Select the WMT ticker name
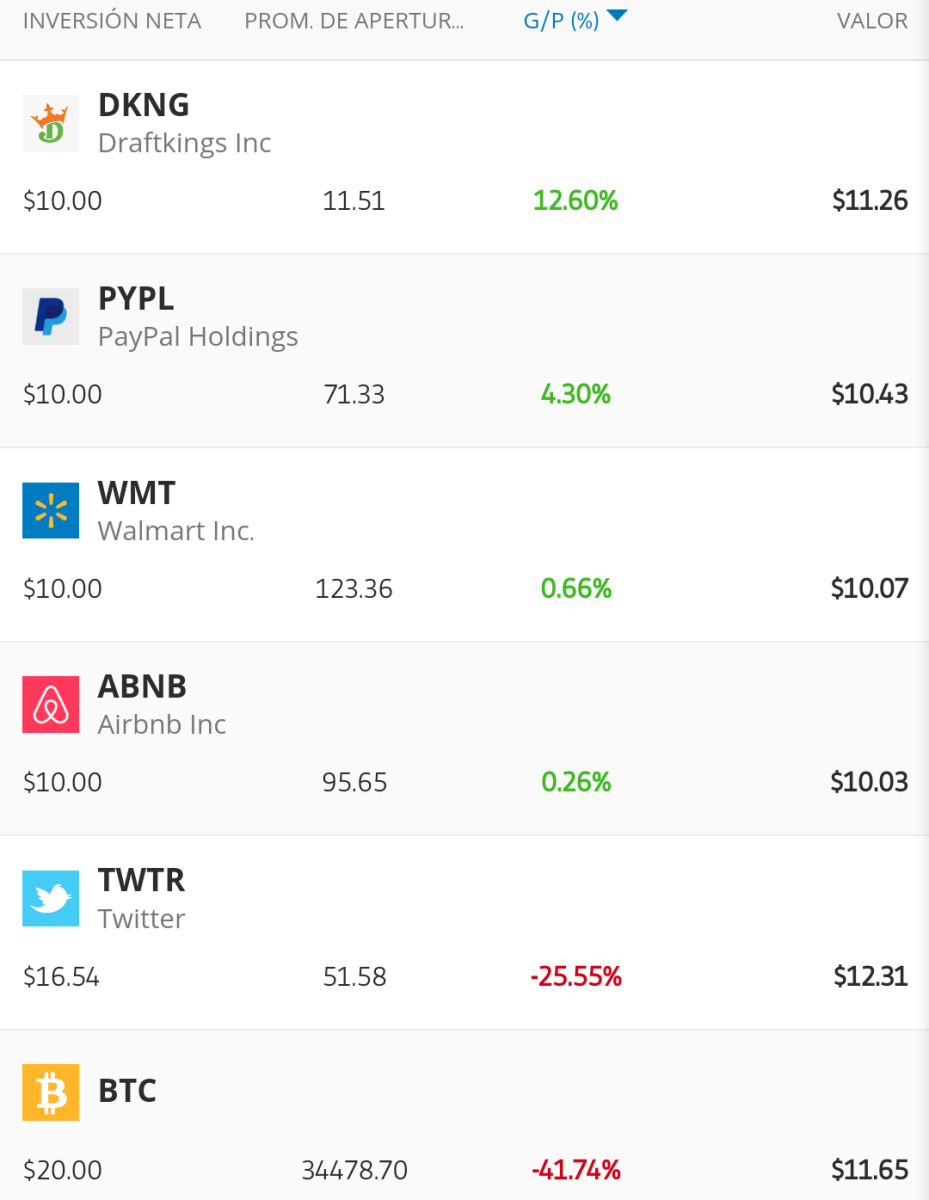The height and width of the screenshot is (1200, 929). (137, 493)
